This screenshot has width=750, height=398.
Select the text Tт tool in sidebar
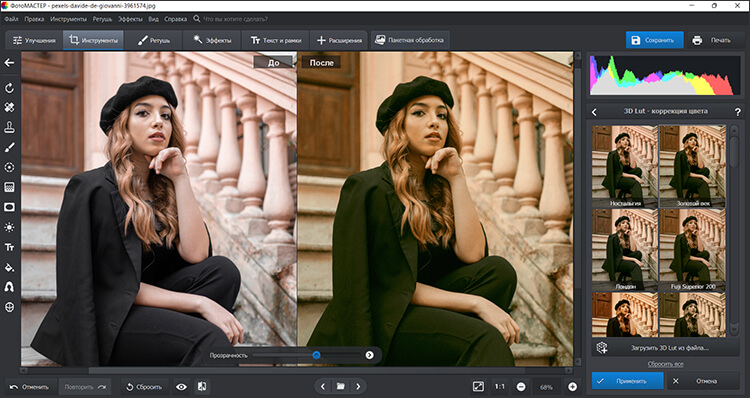9,247
